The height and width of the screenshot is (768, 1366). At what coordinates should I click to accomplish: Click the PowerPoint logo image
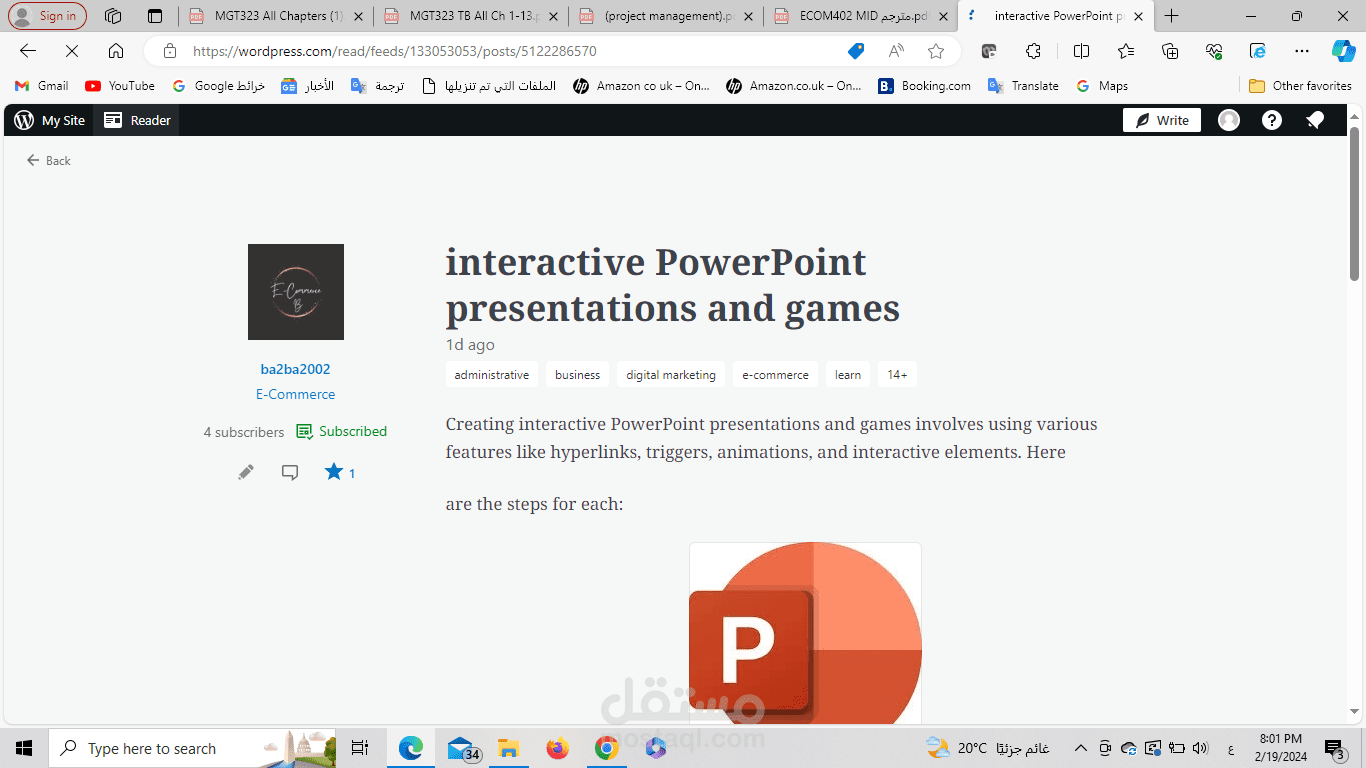click(805, 633)
